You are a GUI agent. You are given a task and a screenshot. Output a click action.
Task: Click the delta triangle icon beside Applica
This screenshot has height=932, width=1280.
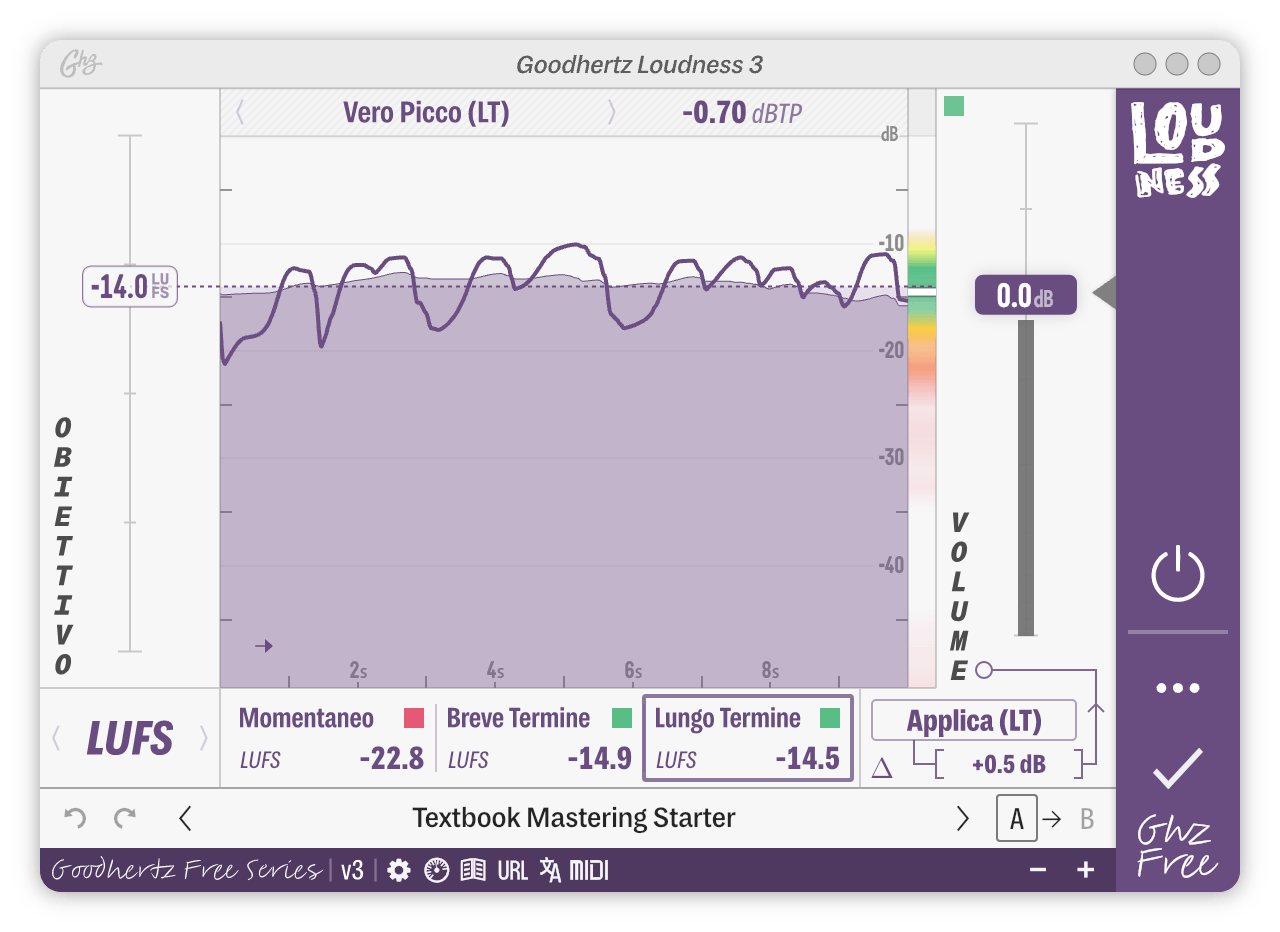(882, 768)
